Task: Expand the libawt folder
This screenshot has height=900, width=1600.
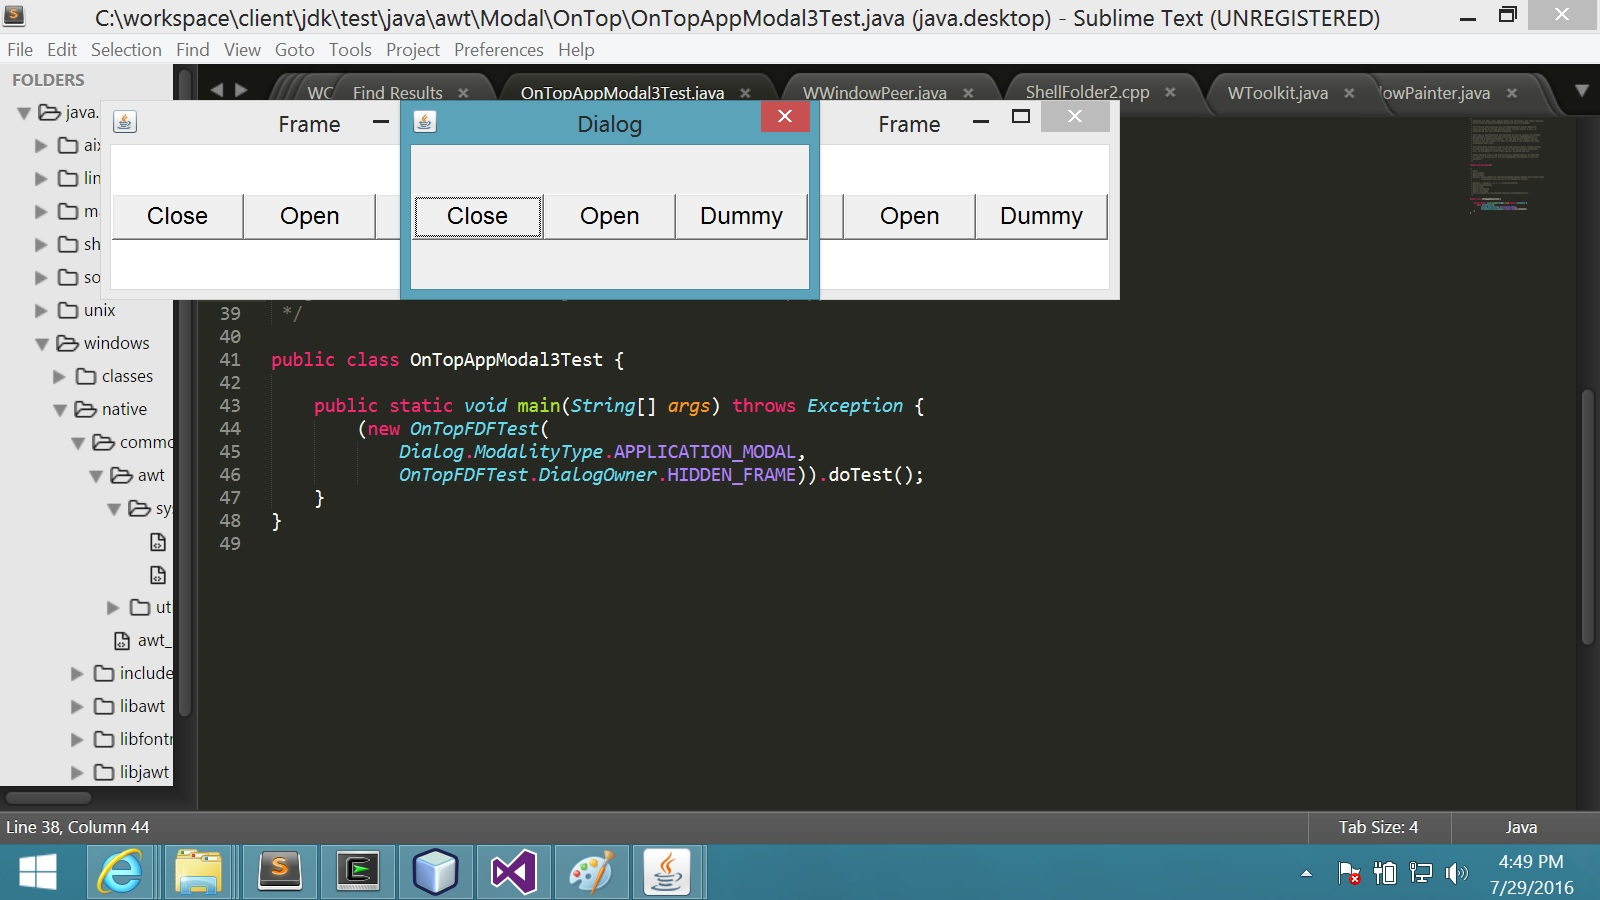Action: [77, 707]
